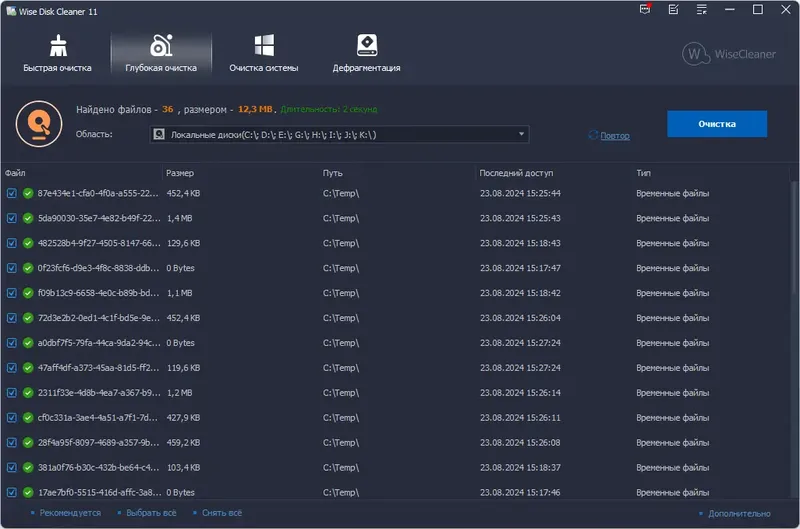Select size value 103,4 KB
800x529 pixels.
(x=183, y=468)
